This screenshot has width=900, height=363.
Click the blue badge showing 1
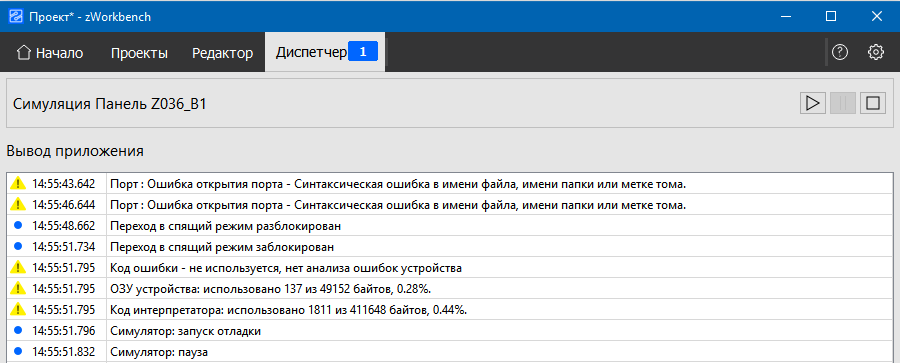tap(363, 52)
